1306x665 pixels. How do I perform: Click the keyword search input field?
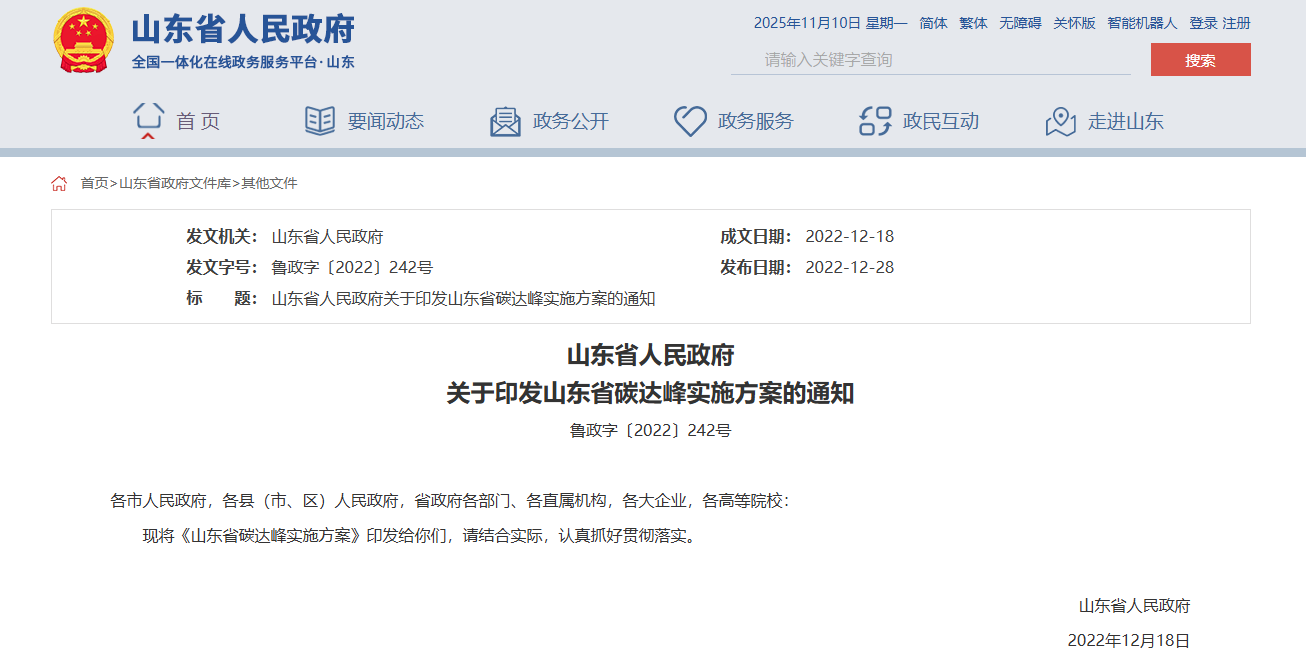point(930,60)
